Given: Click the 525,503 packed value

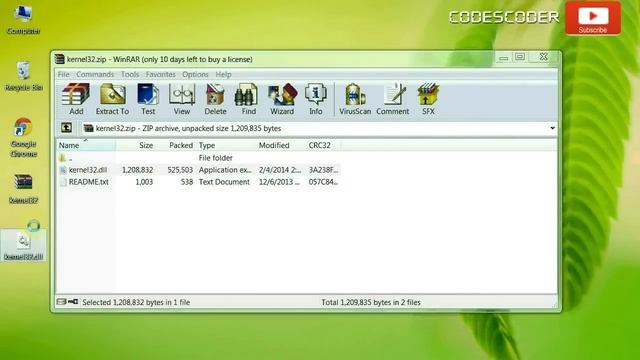Looking at the screenshot, I should point(180,170).
